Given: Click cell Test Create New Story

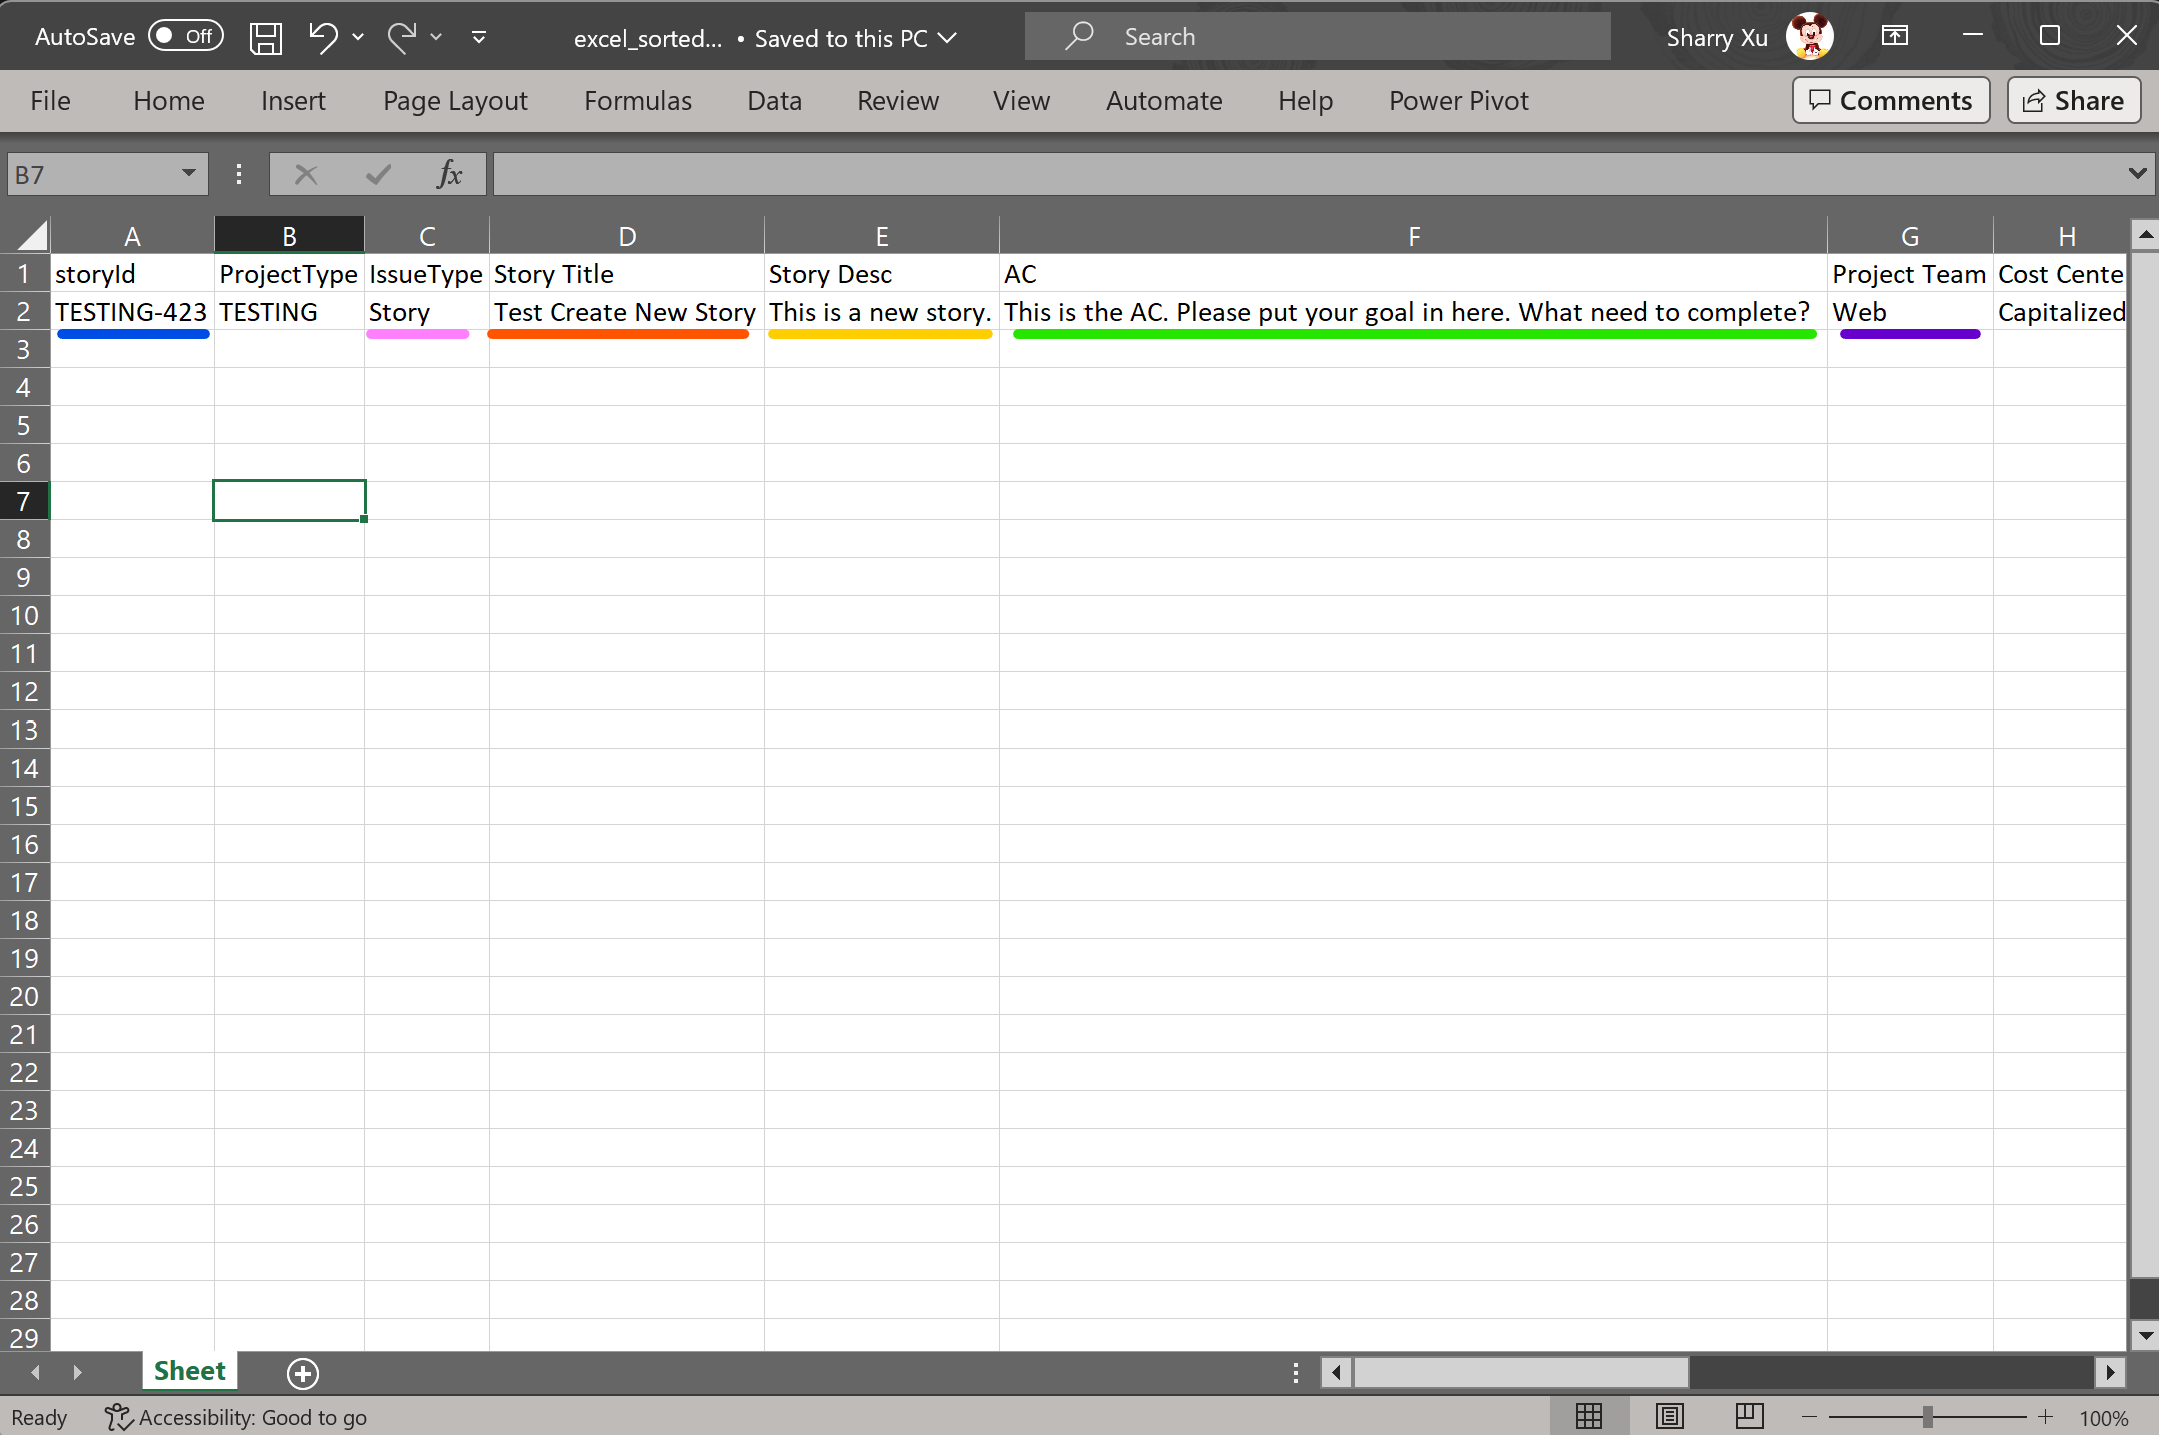Looking at the screenshot, I should tap(627, 312).
